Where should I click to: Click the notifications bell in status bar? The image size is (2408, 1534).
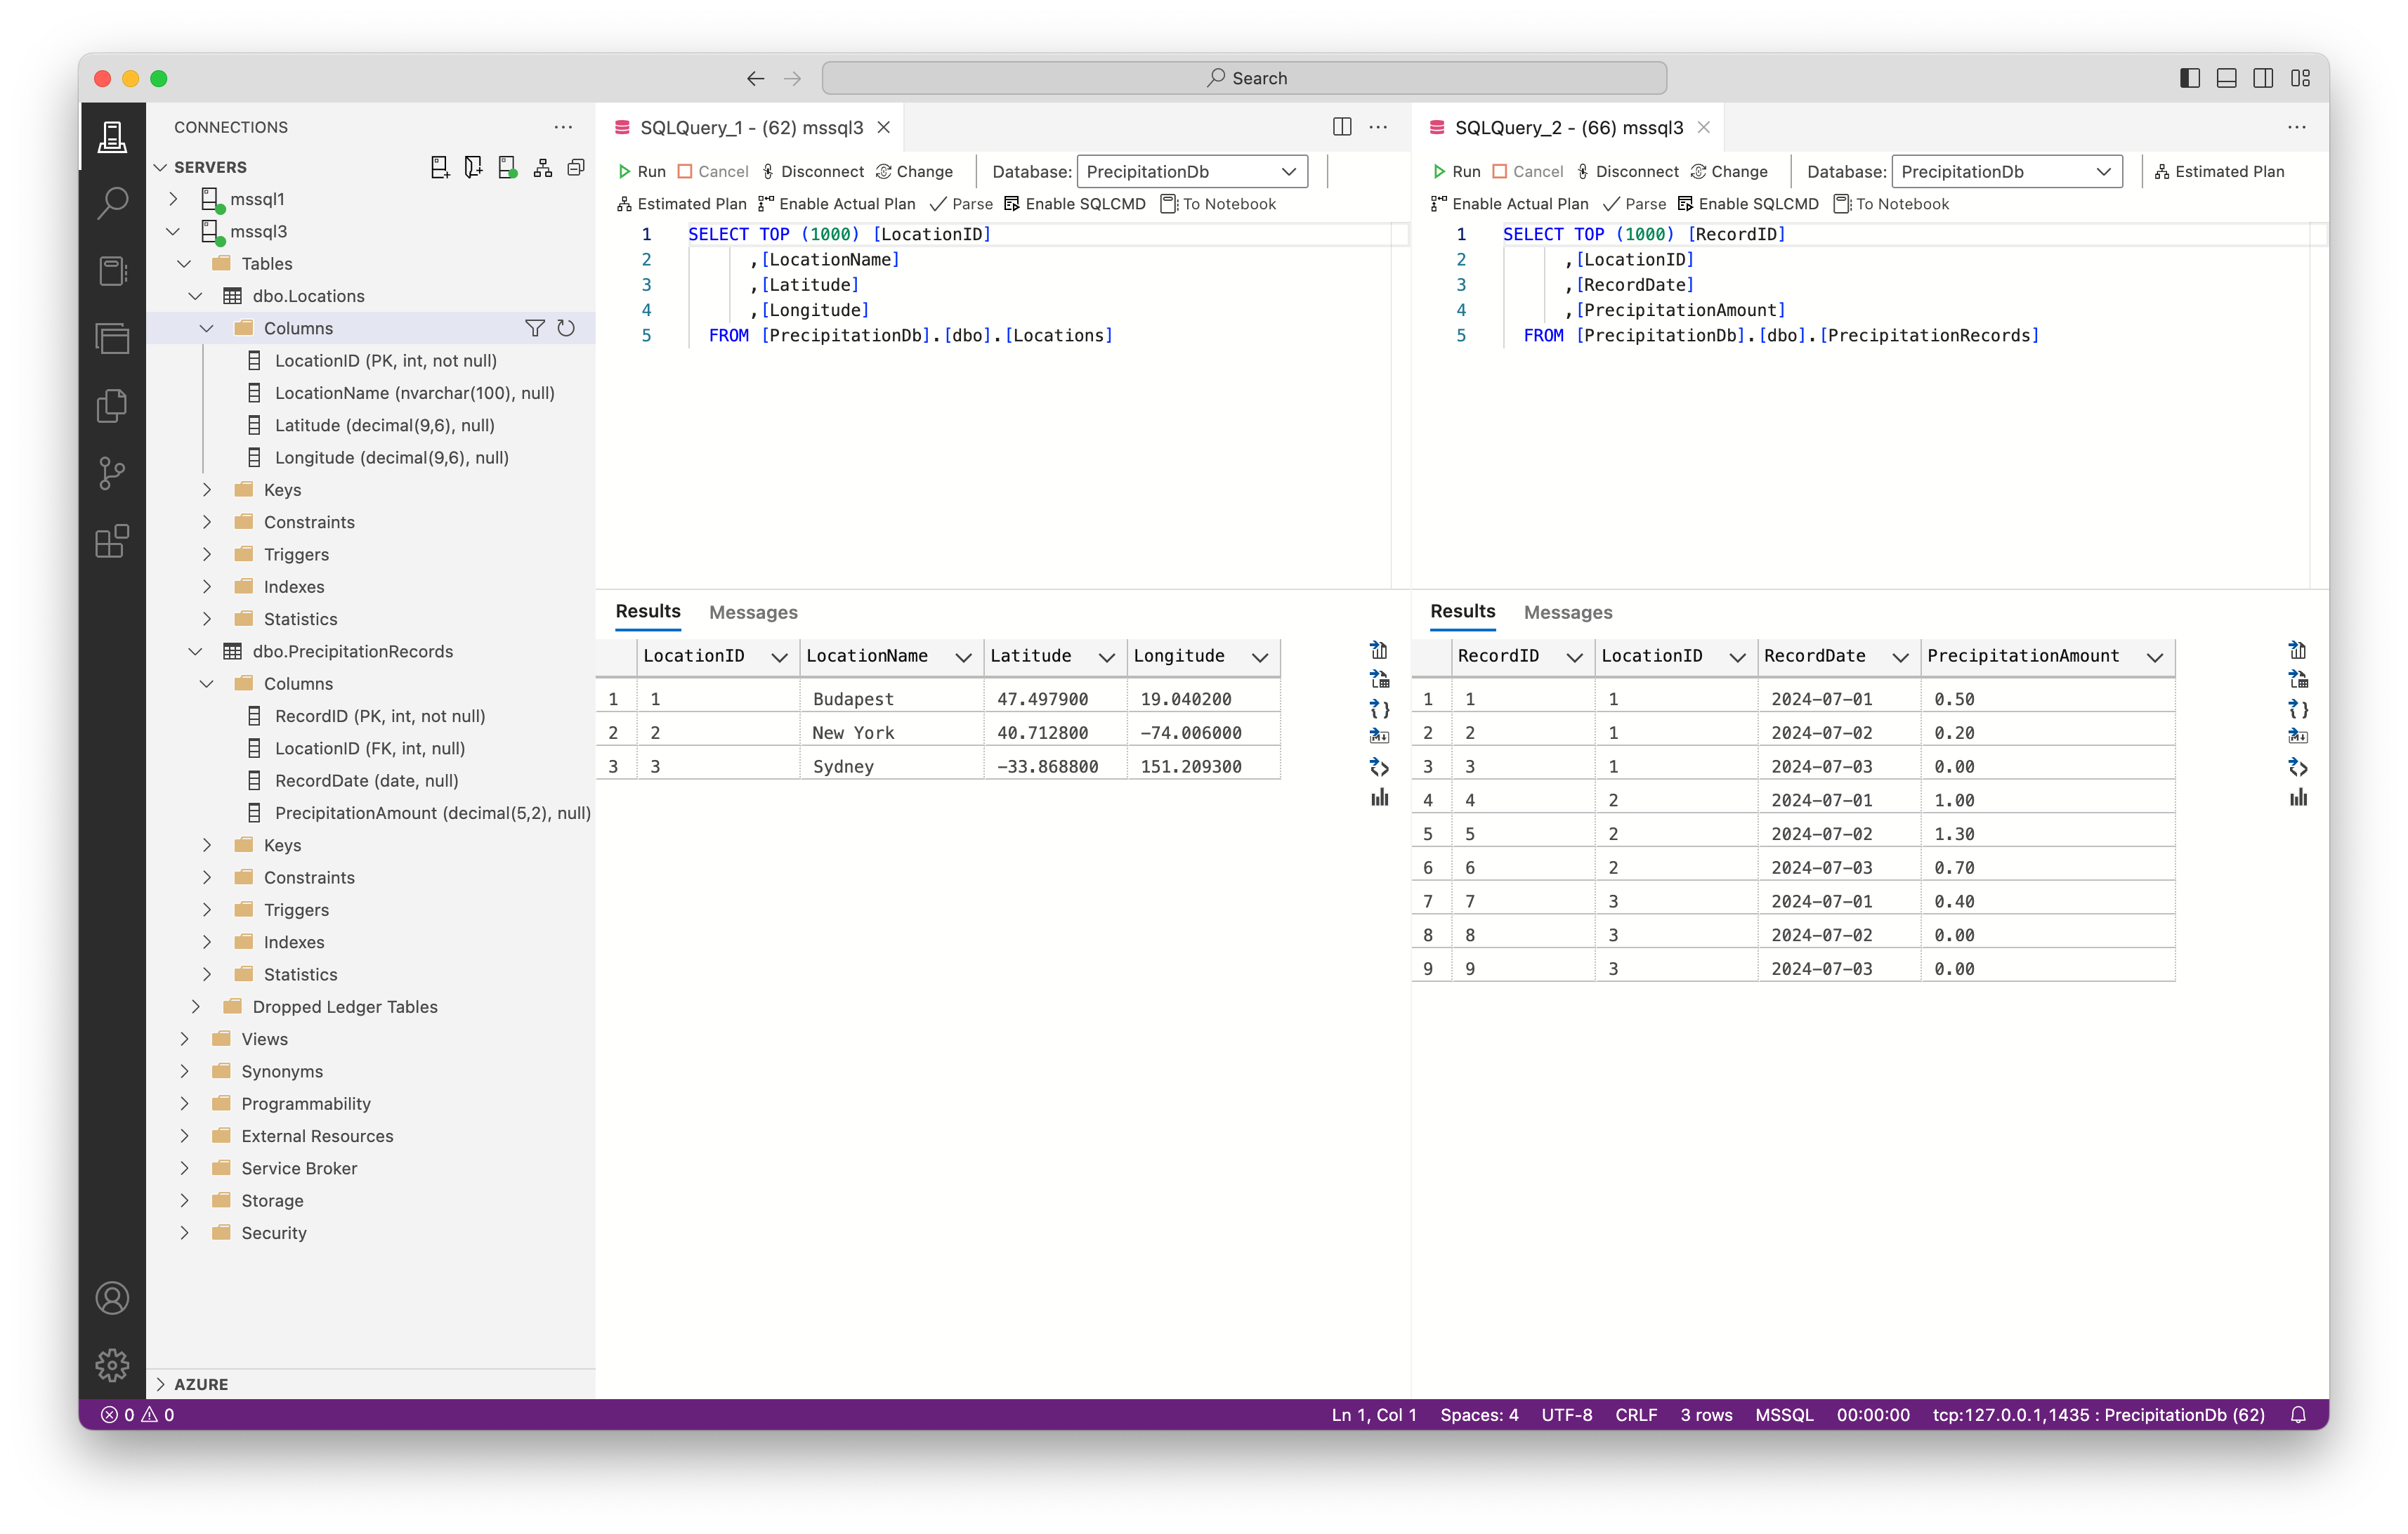tap(2298, 1414)
